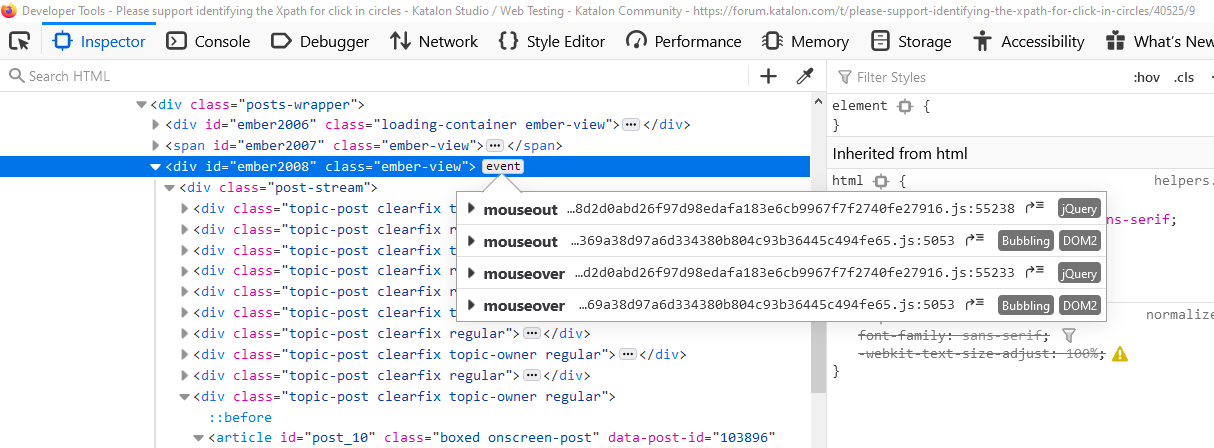Click the filter funnel icon next to font-family
Image resolution: width=1214 pixels, height=448 pixels.
click(x=1068, y=336)
